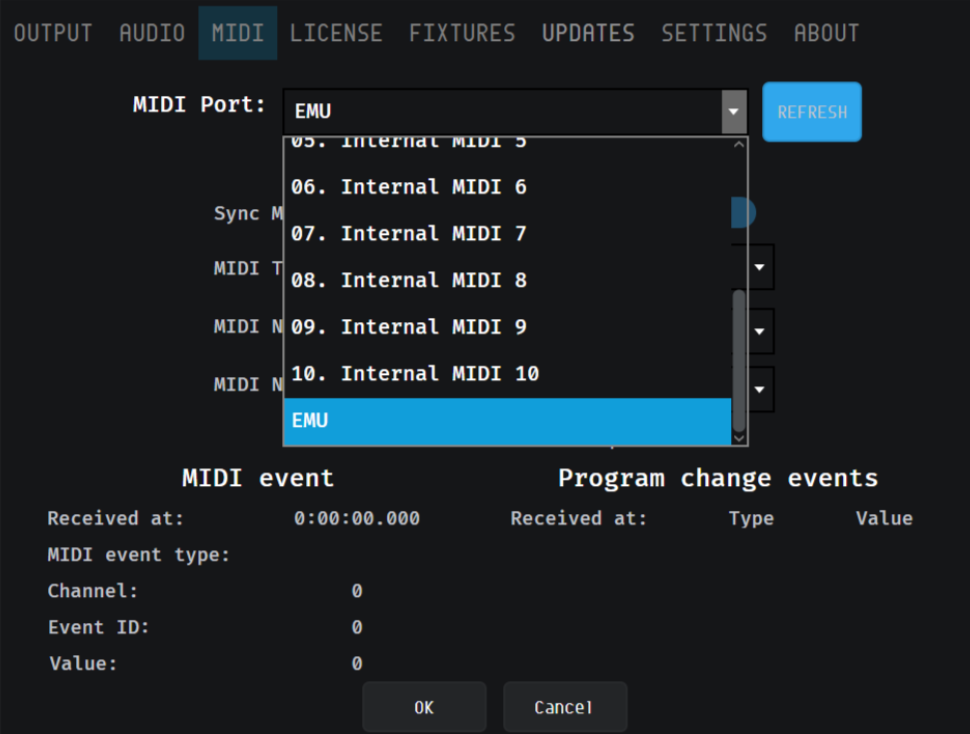Click the Program change events heading
The image size is (970, 734).
point(718,478)
